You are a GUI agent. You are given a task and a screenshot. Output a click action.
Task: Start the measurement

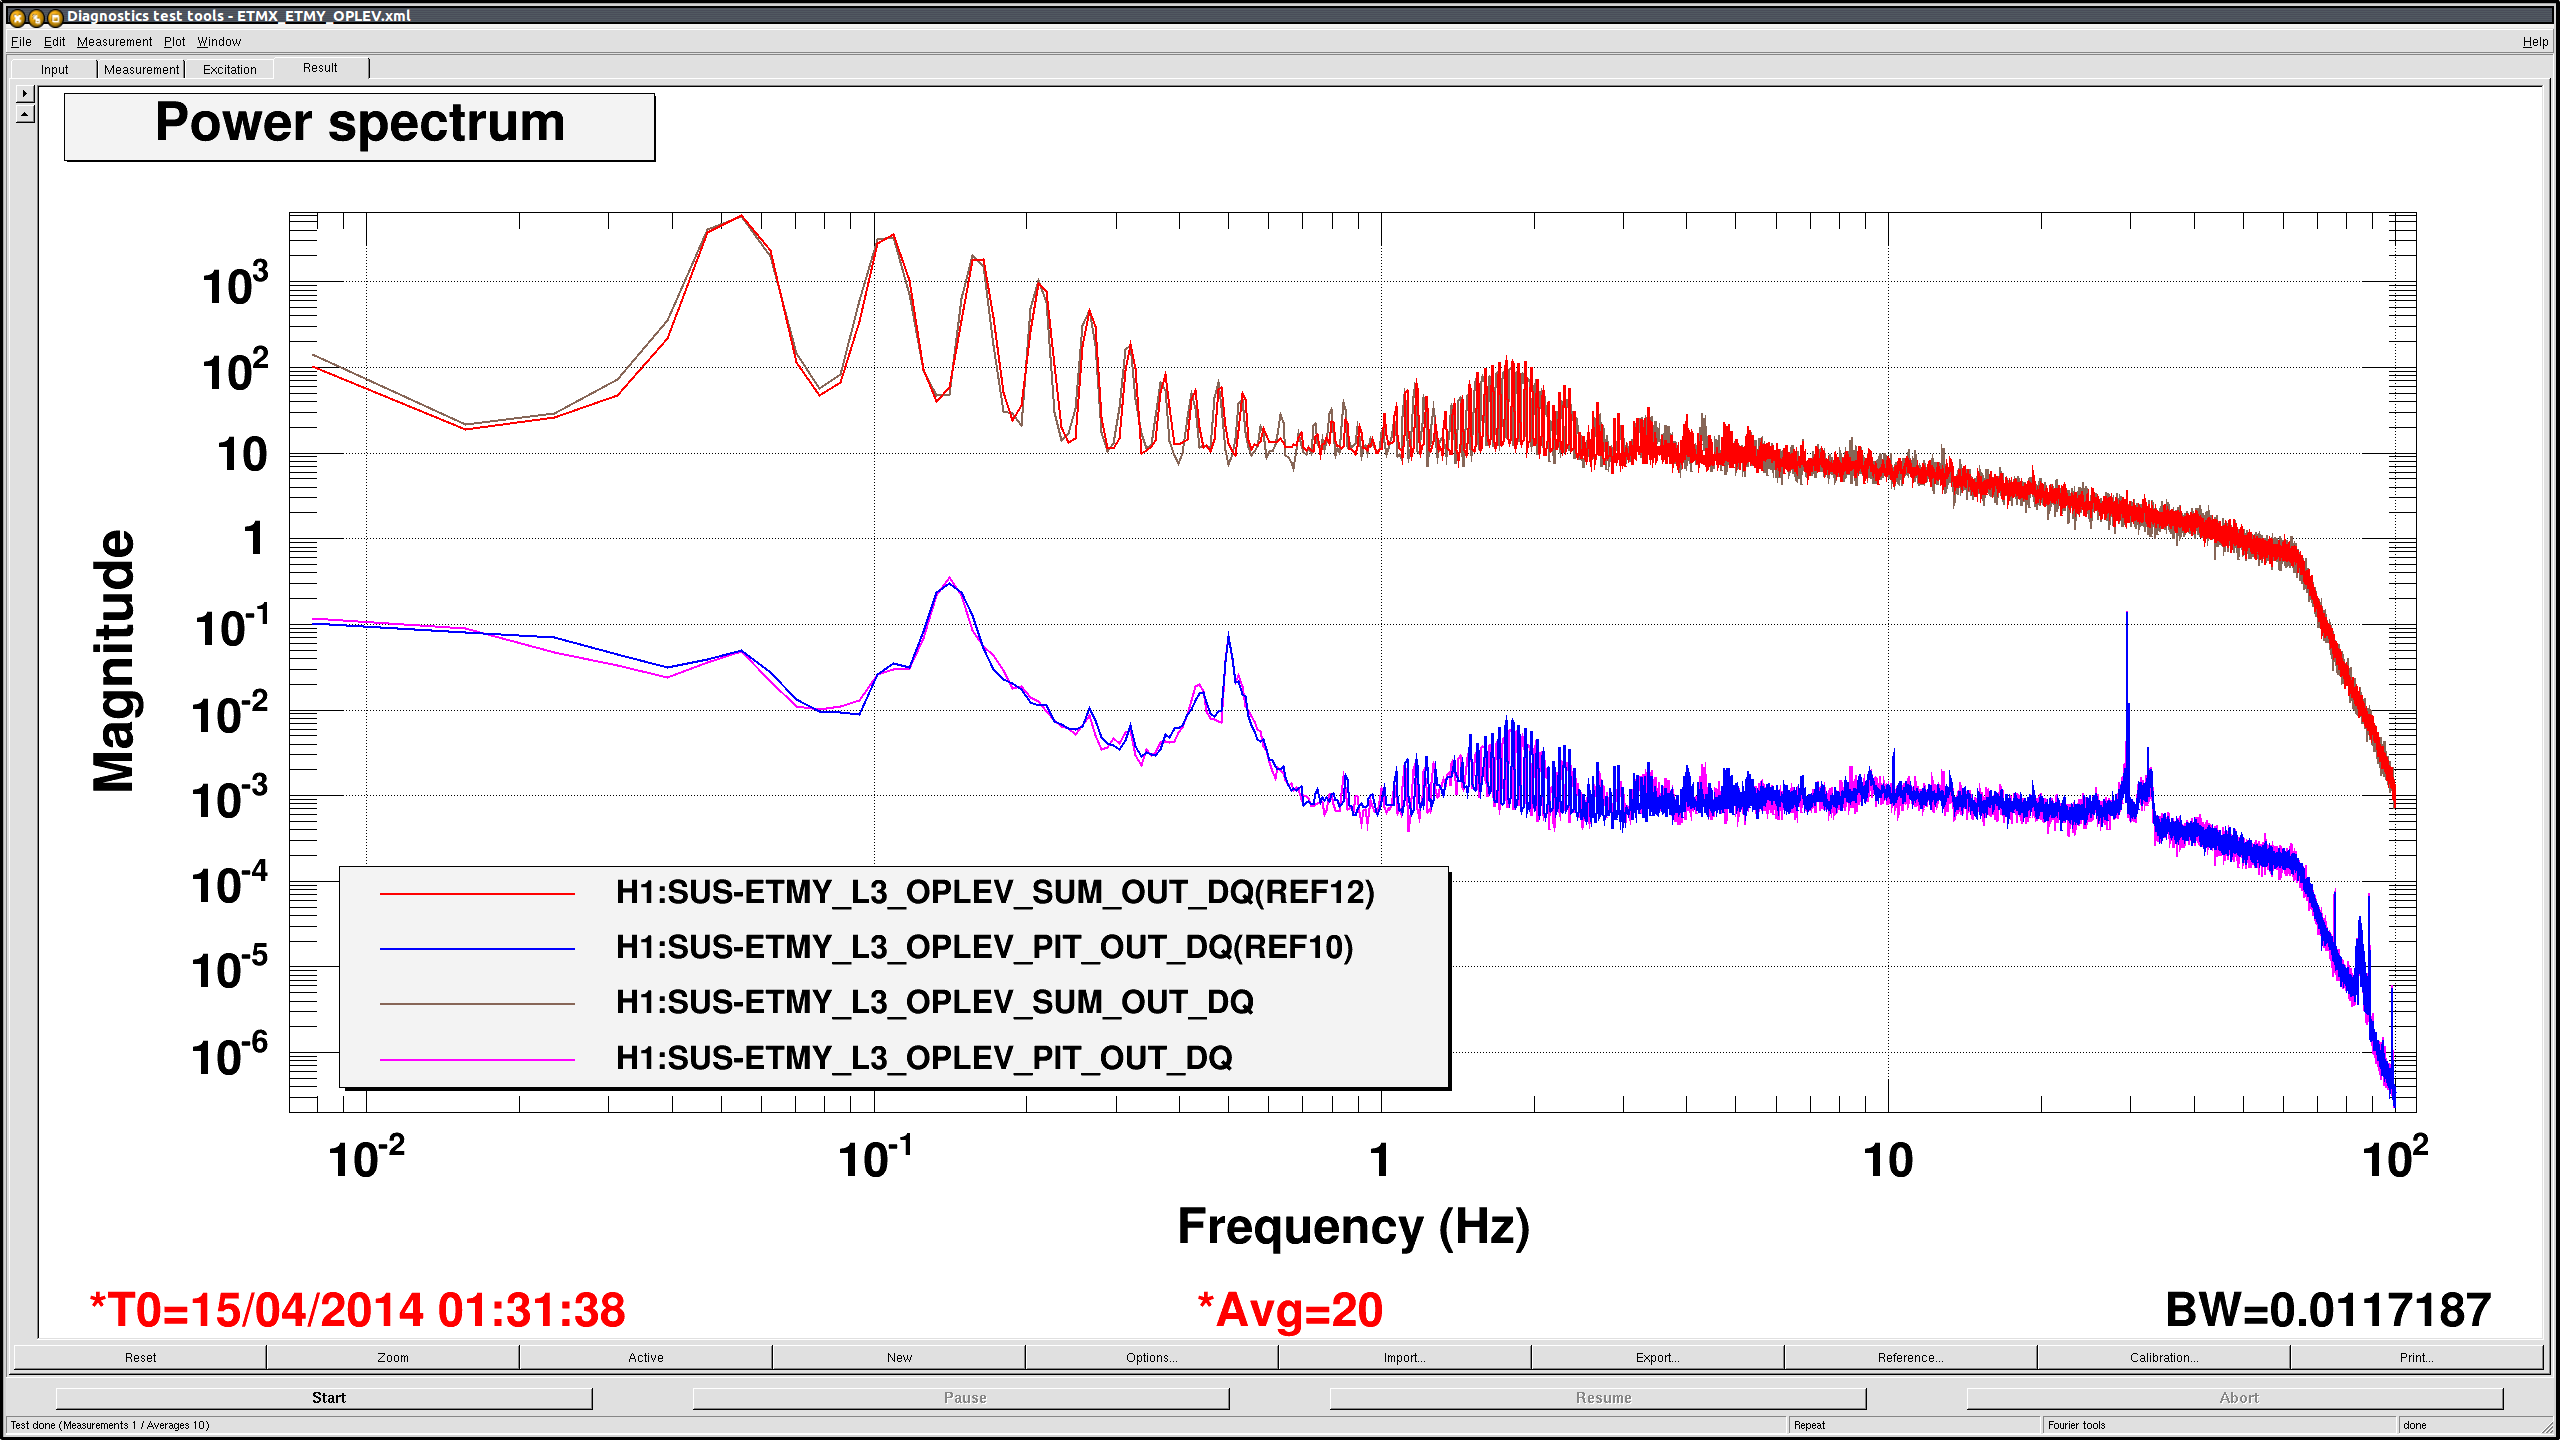click(x=325, y=1398)
